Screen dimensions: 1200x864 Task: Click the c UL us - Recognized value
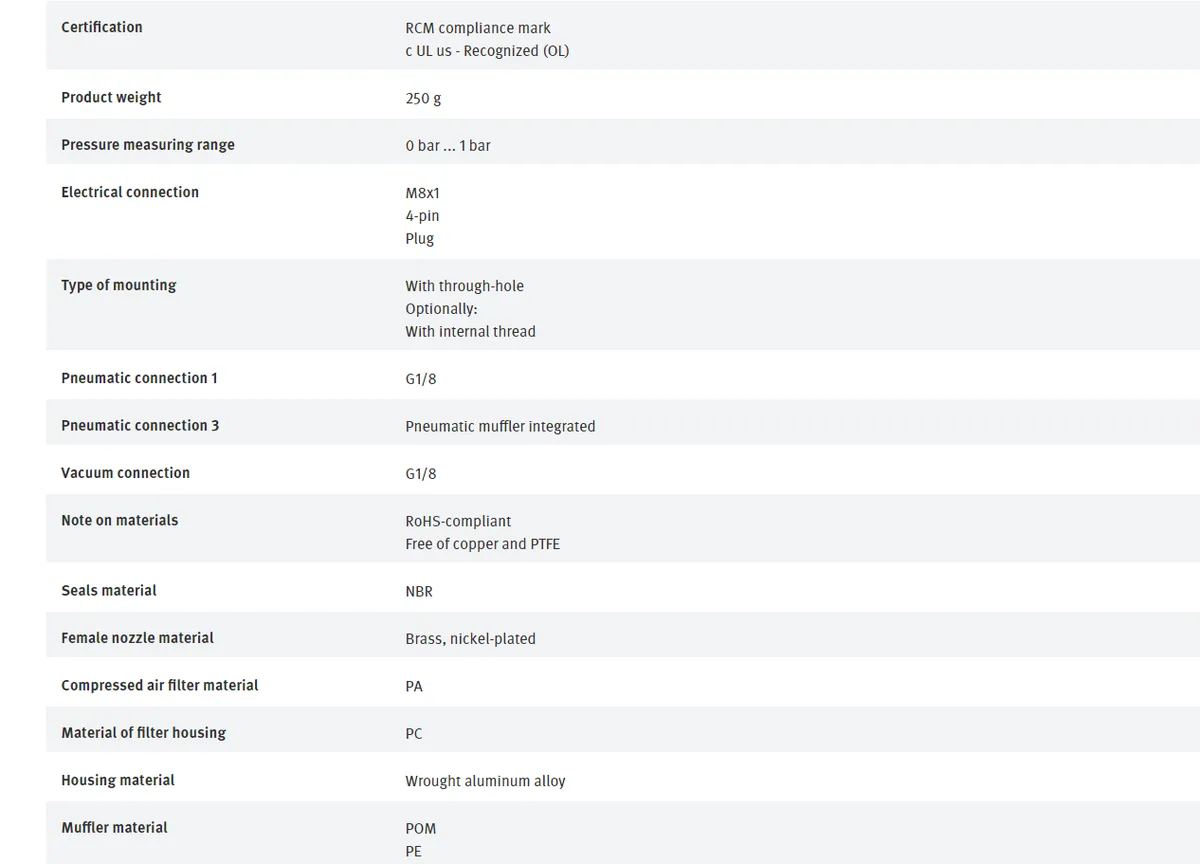pos(487,51)
